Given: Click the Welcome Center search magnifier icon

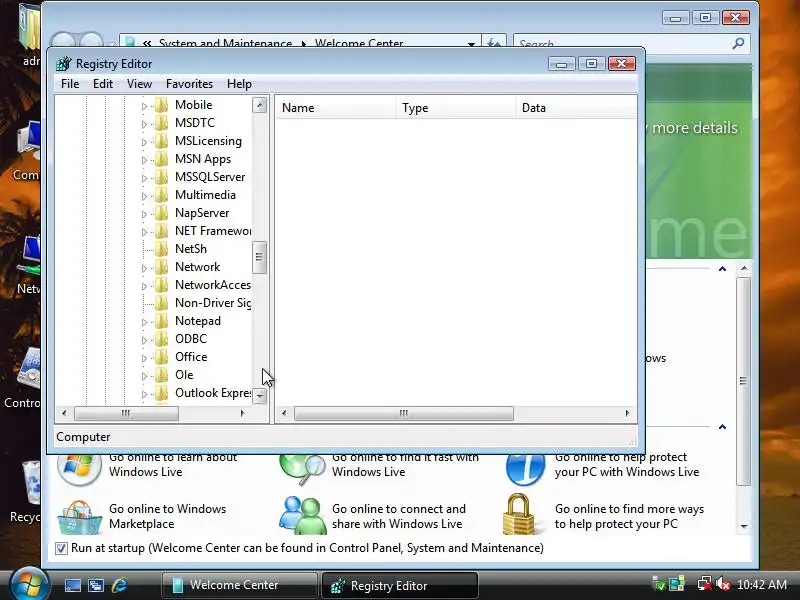Looking at the screenshot, I should pos(738,44).
